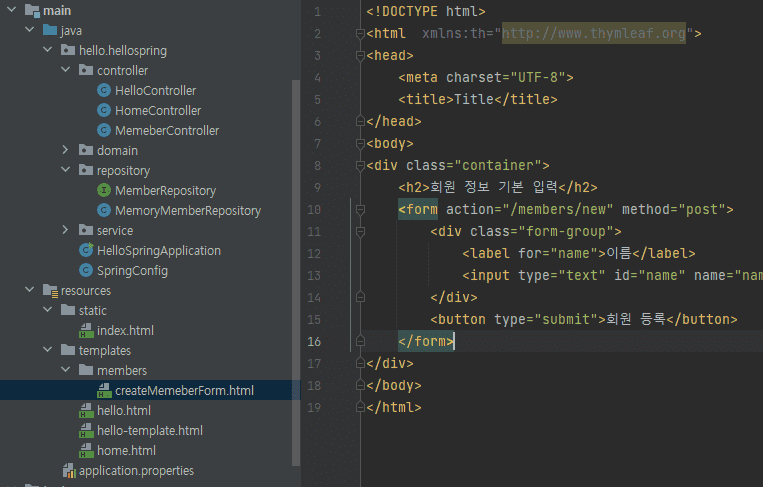Click the java source folder icon
This screenshot has height=487, width=763.
[x=50, y=30]
